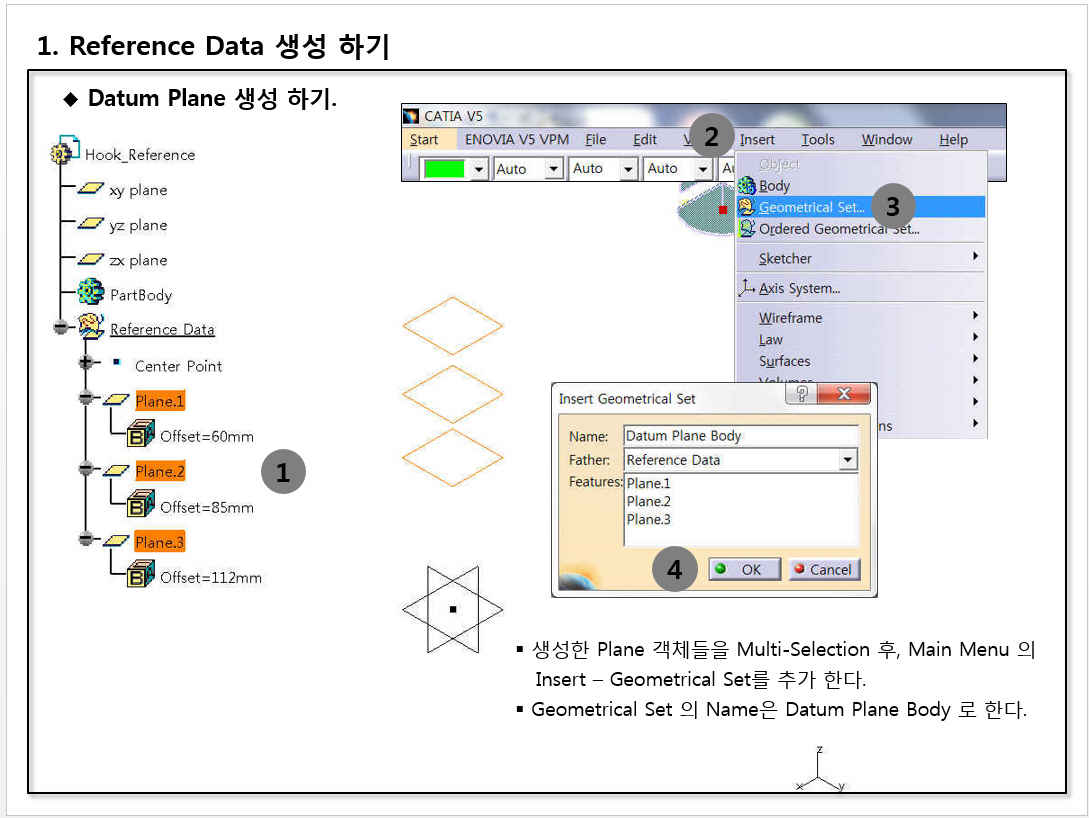Screen dimensions: 1089x818
Task: Open the Tools menu
Action: [x=817, y=140]
